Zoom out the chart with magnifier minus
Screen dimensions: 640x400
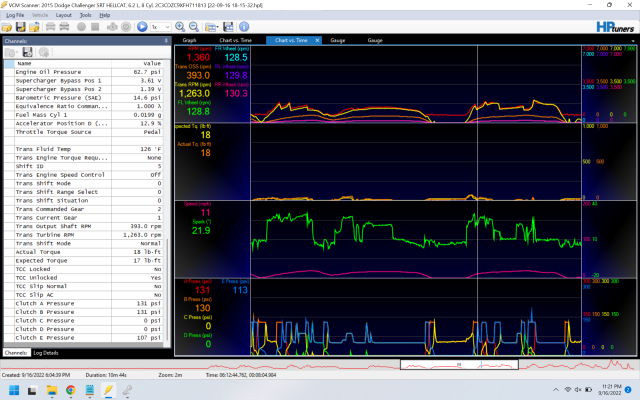(194, 27)
